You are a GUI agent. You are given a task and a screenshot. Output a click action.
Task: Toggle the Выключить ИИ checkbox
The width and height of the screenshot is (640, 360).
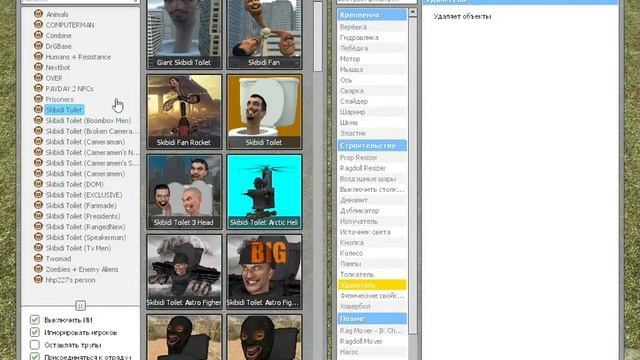(35, 320)
